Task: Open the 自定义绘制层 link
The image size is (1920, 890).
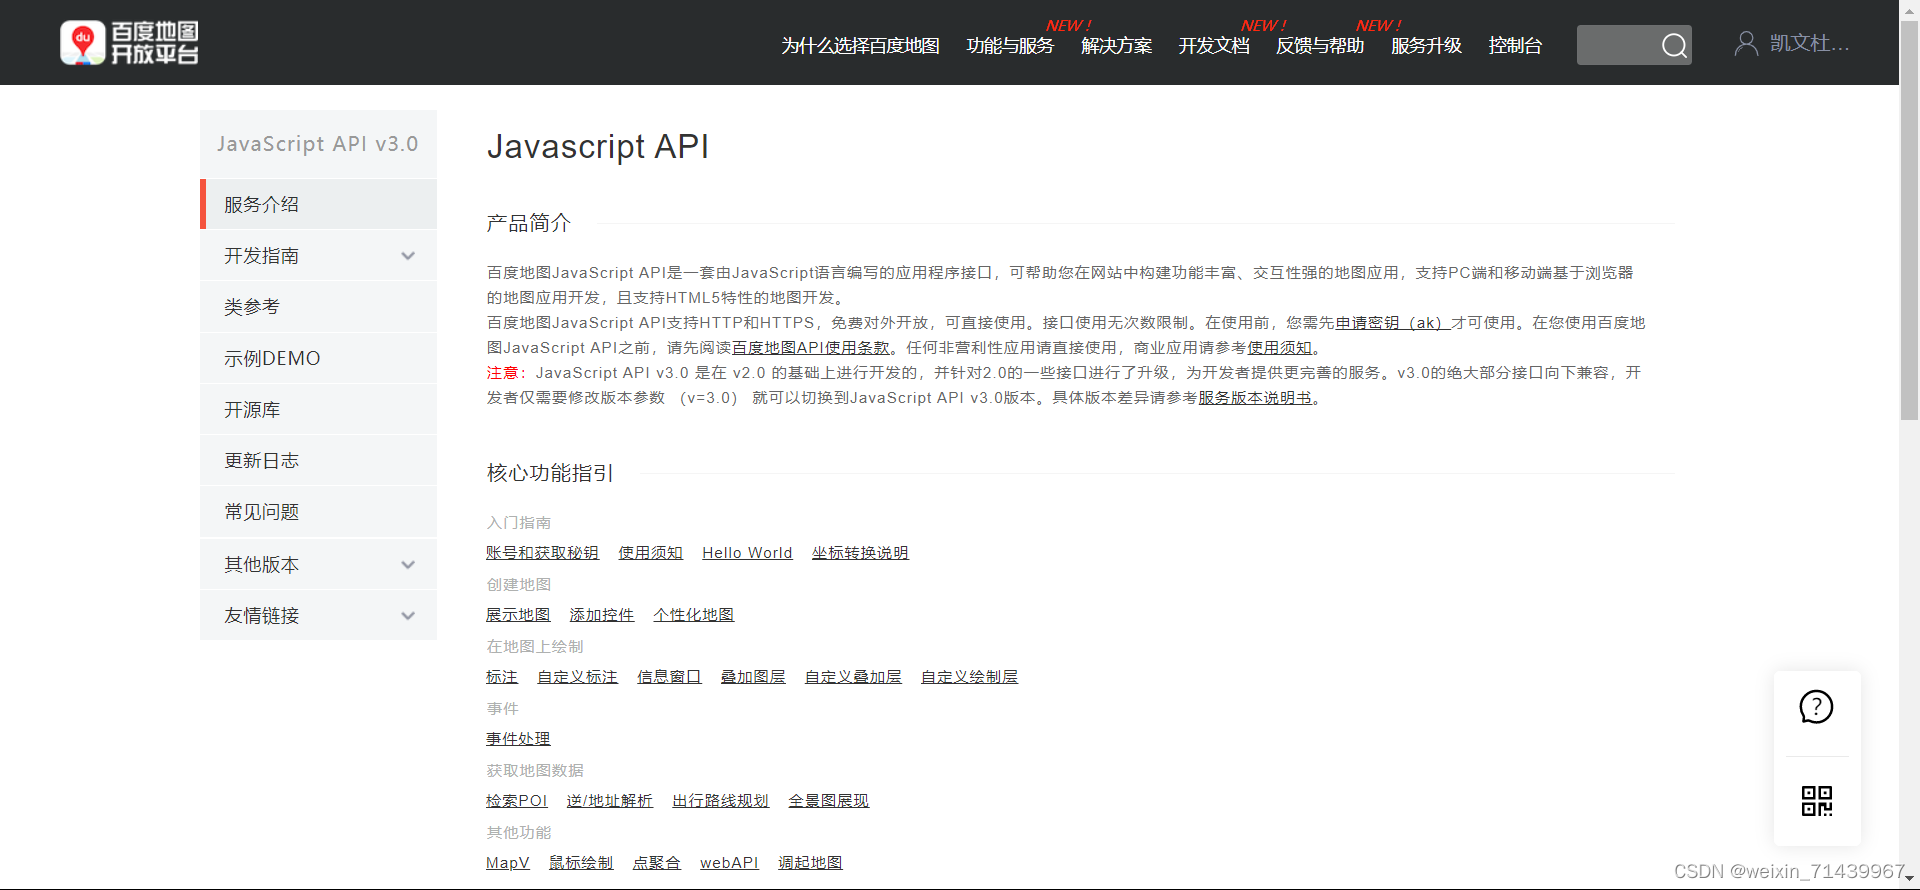Action: pyautogui.click(x=969, y=677)
